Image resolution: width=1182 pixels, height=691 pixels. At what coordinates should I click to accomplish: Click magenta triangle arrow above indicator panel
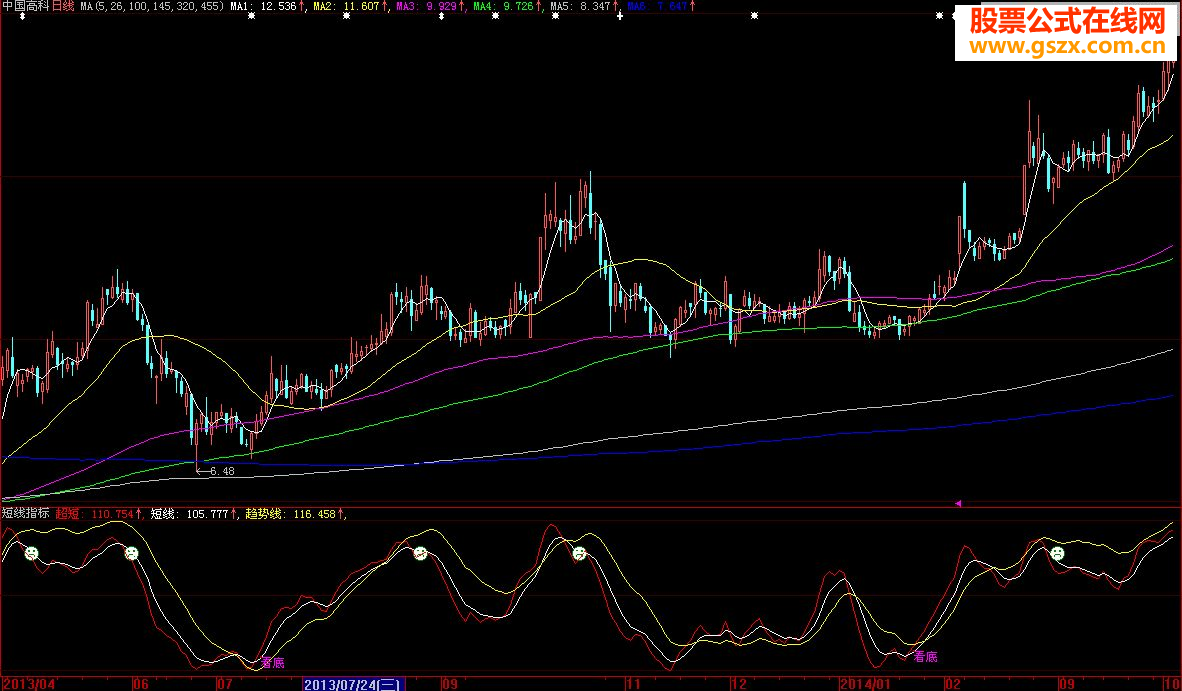959,503
